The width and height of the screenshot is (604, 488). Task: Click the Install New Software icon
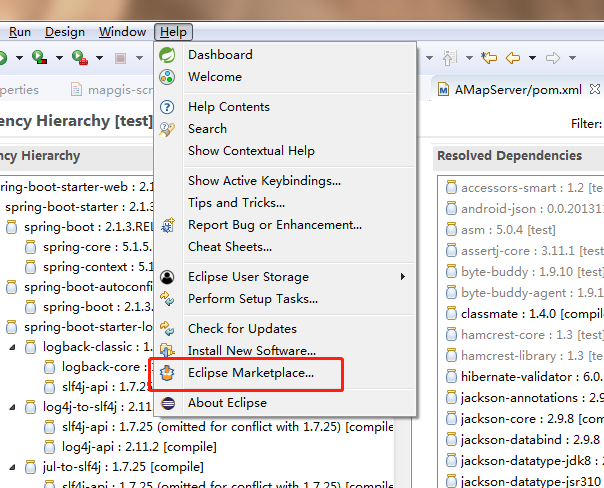(167, 350)
